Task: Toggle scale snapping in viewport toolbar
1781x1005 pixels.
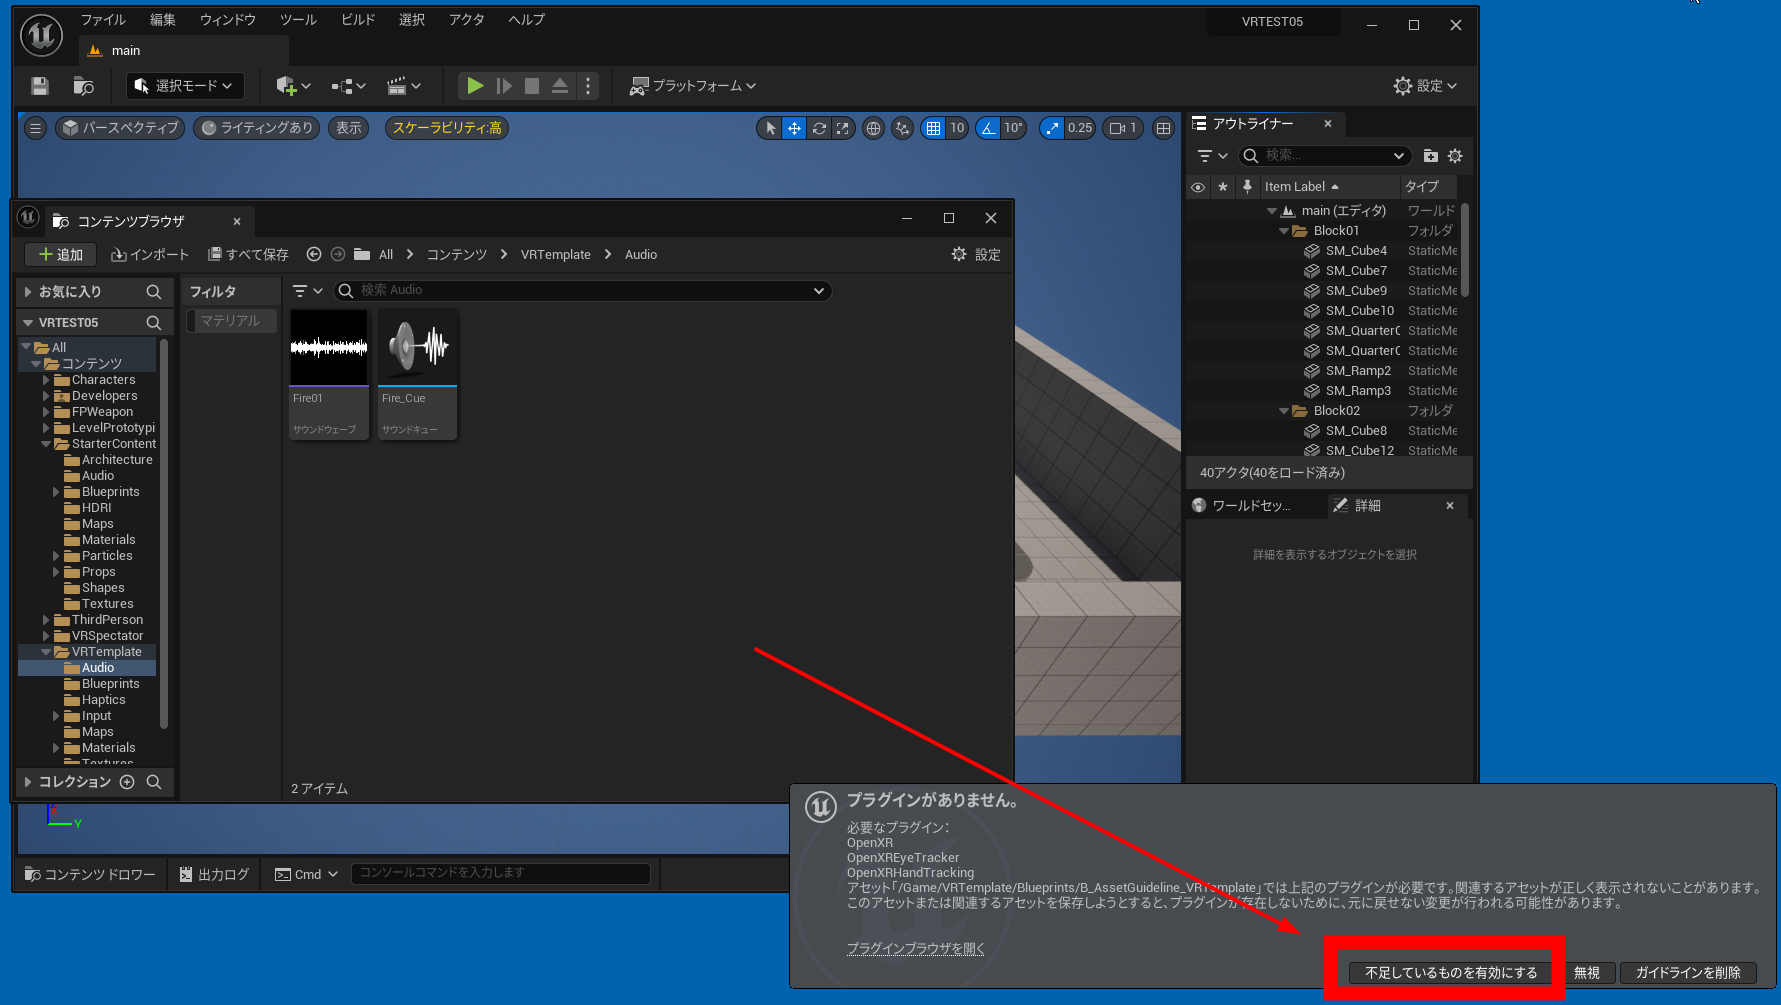Action: (1052, 128)
